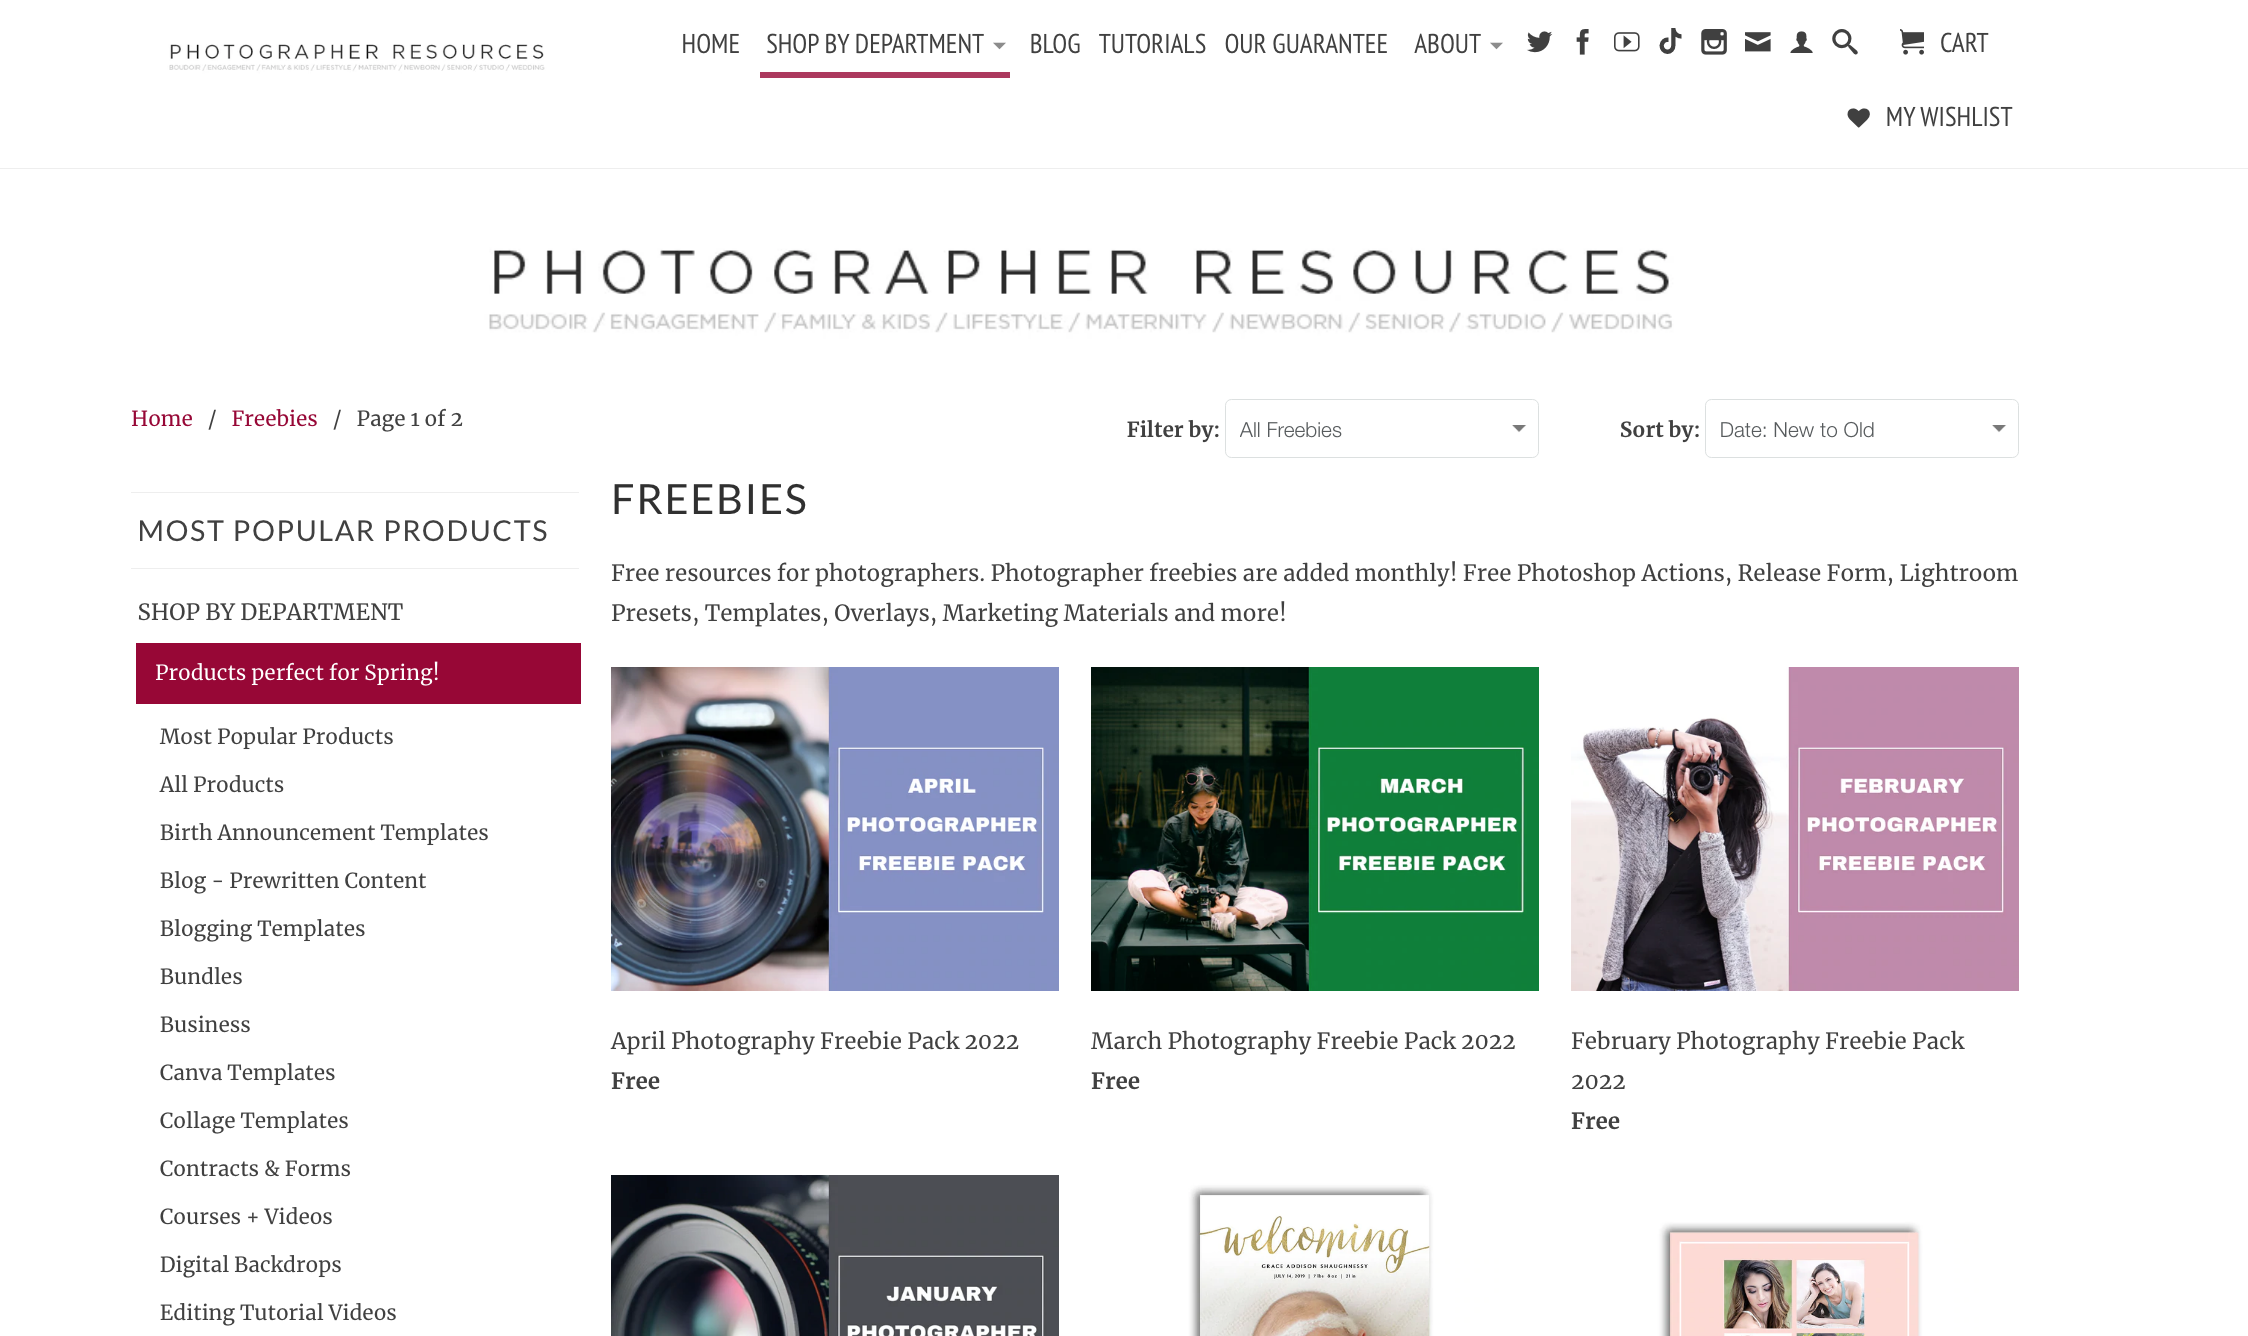Open the Shop By Department nav item
The image size is (2248, 1336).
(x=875, y=44)
